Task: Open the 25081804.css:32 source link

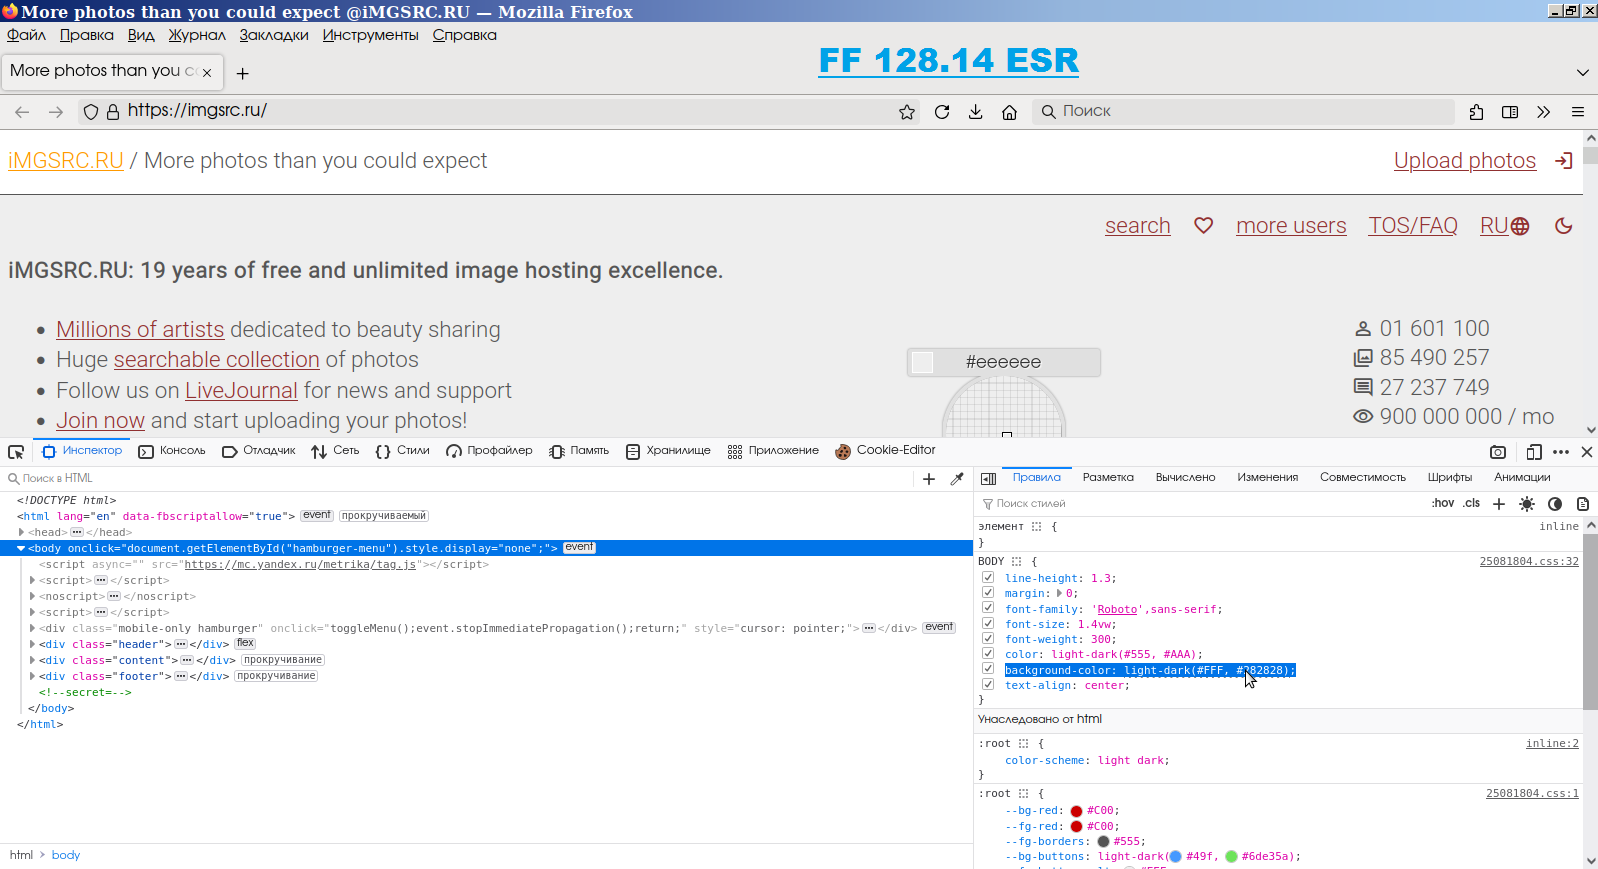Action: [x=1529, y=562]
